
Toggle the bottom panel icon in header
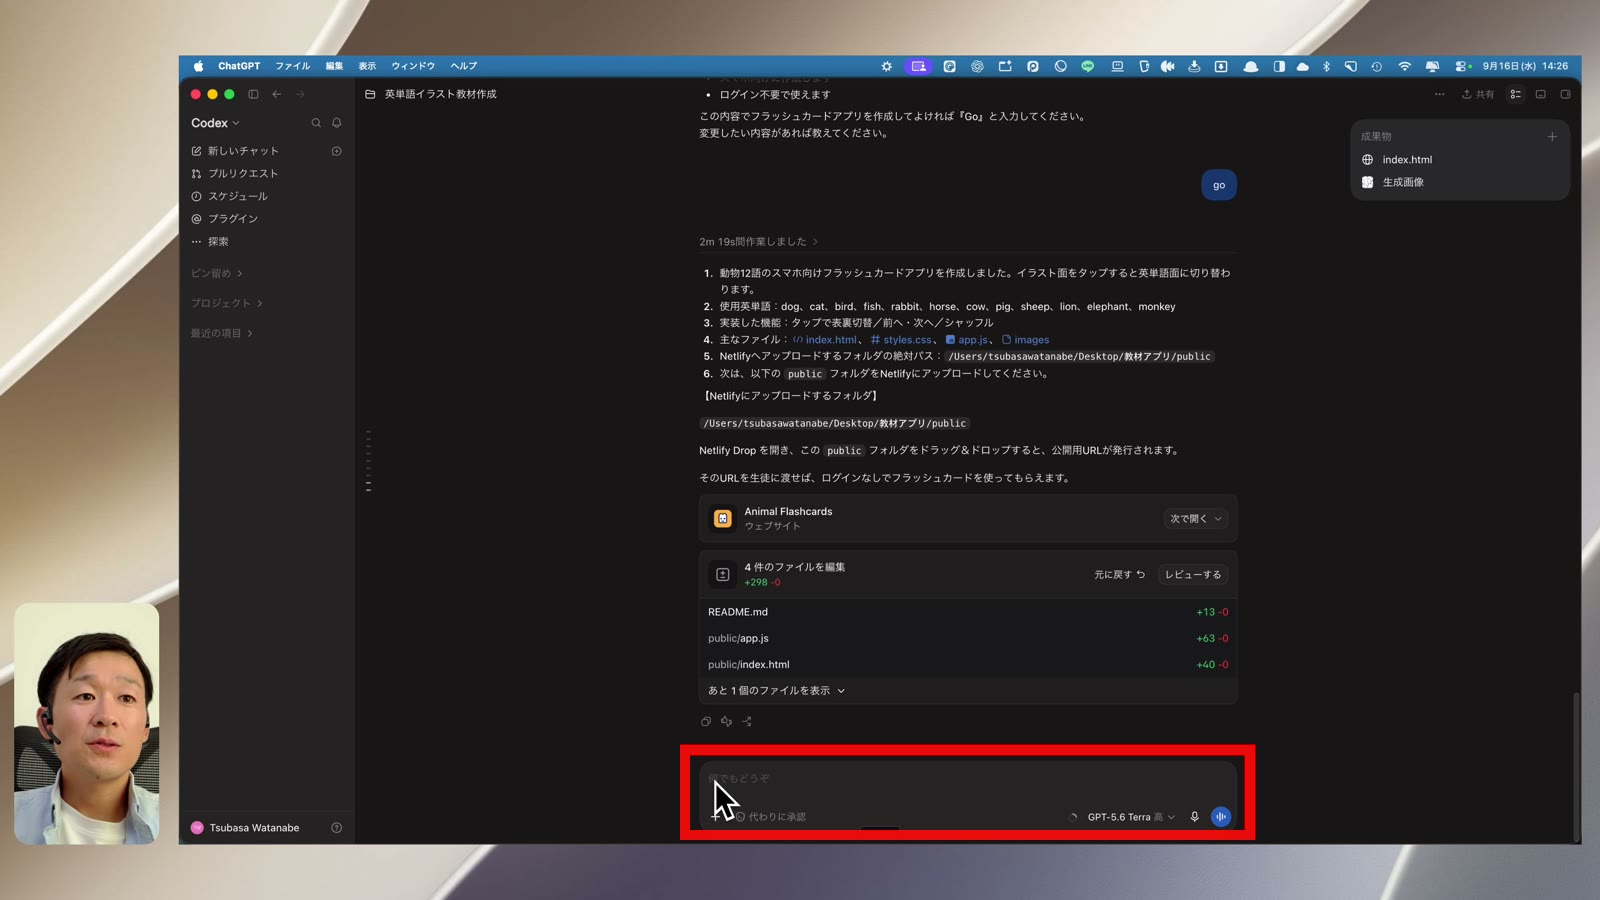click(1541, 94)
